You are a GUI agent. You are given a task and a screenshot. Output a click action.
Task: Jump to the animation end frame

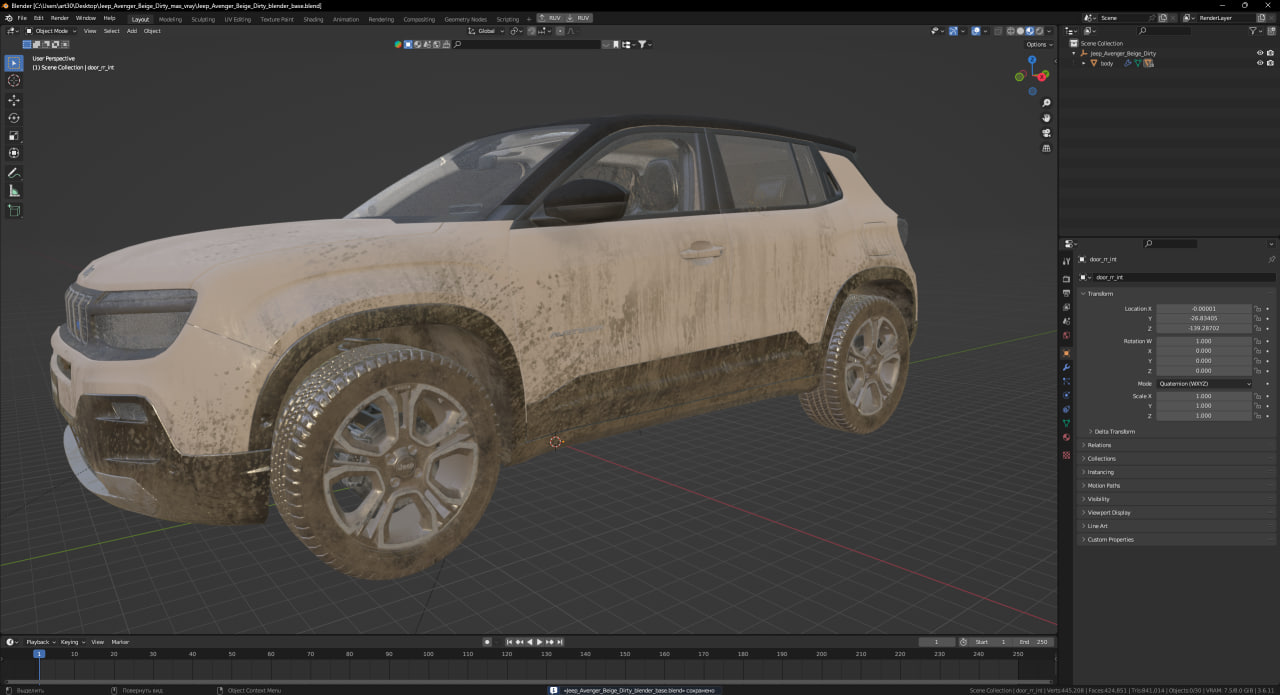[x=559, y=642]
